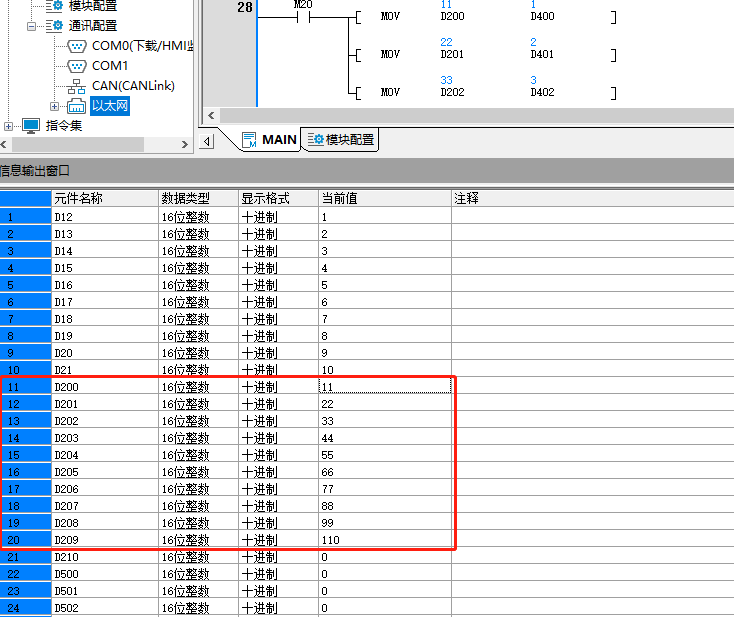Switch to the MAIN tab
734x617 pixels.
coord(270,140)
